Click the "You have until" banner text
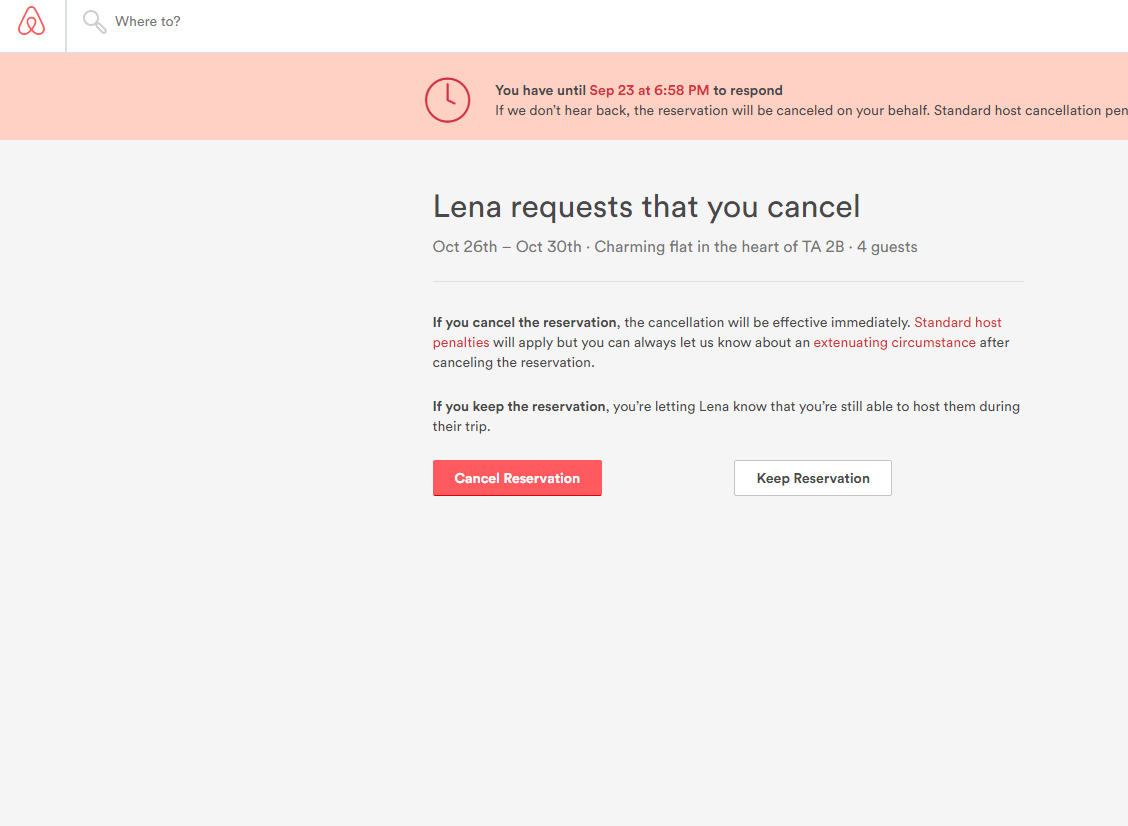1128x826 pixels. click(x=540, y=90)
